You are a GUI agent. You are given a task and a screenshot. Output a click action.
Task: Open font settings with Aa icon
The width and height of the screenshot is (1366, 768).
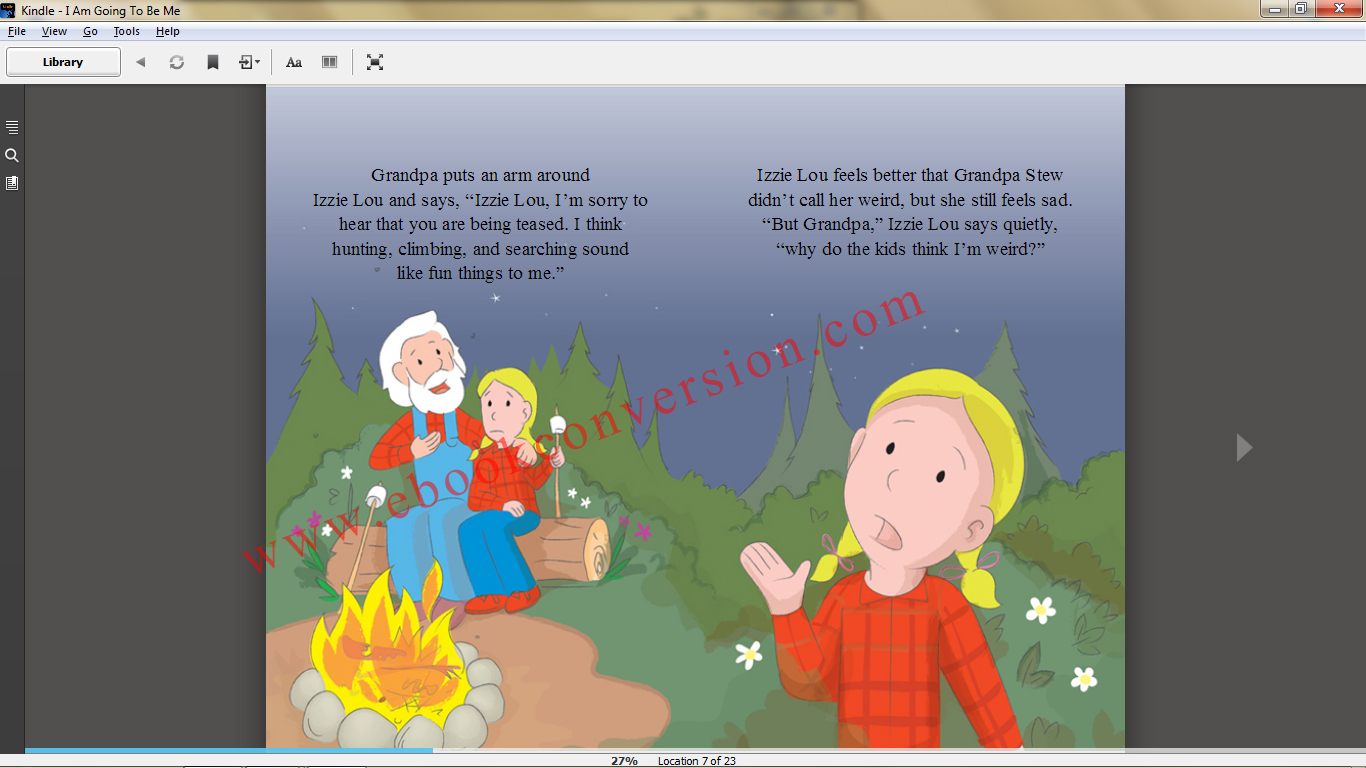point(294,62)
